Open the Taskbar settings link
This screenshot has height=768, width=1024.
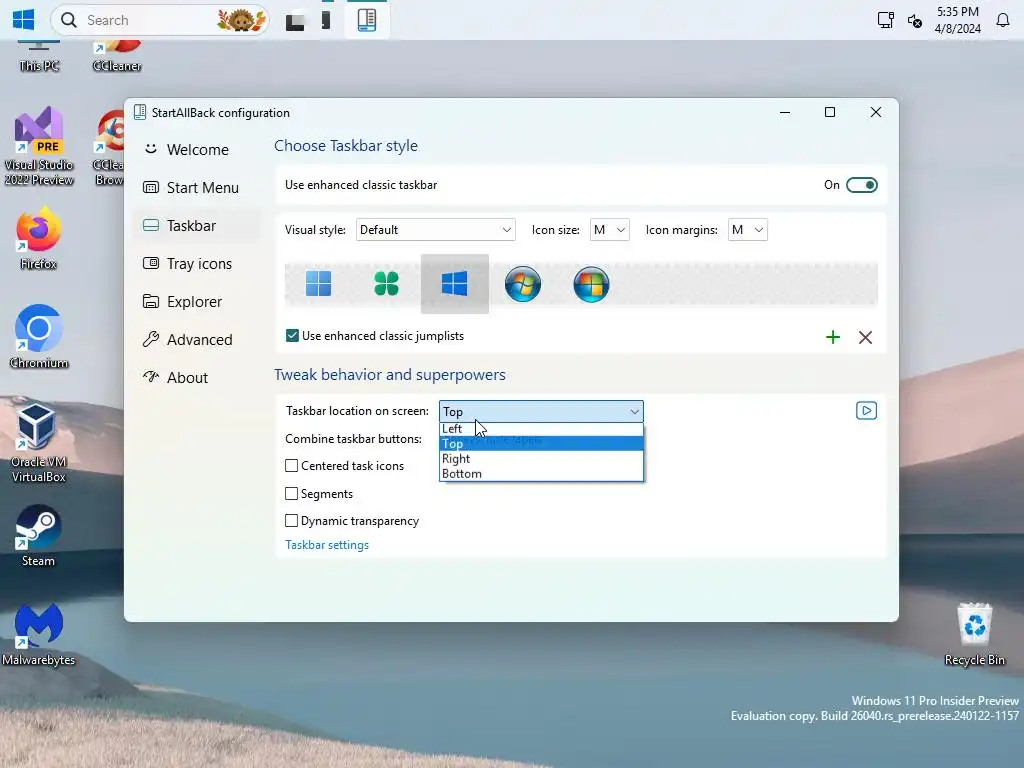tap(327, 545)
